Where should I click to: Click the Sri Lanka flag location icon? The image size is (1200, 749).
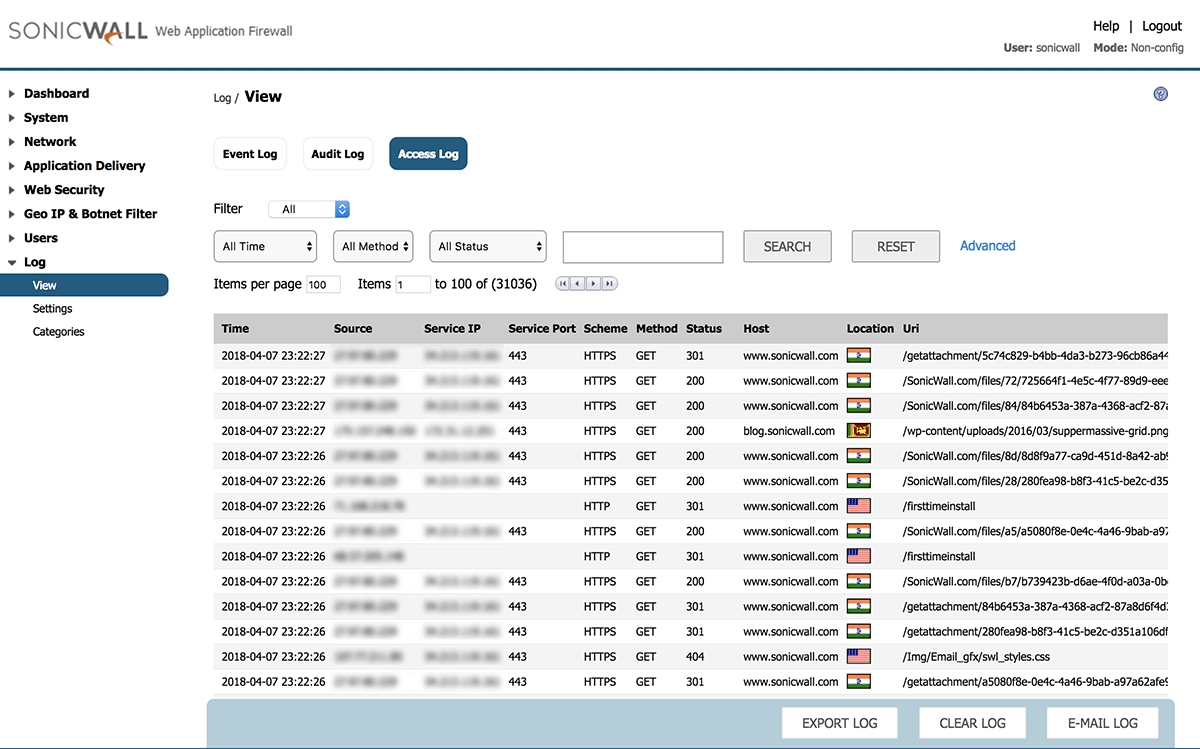[858, 431]
